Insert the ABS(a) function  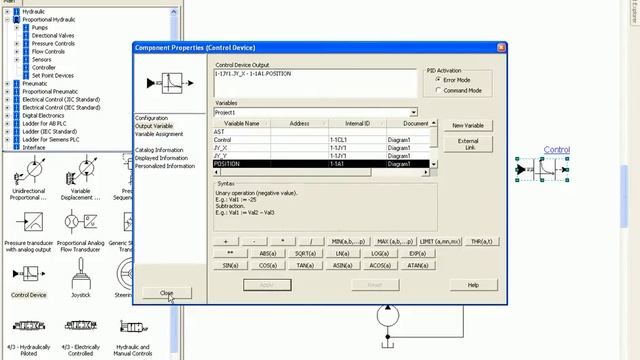[268, 253]
